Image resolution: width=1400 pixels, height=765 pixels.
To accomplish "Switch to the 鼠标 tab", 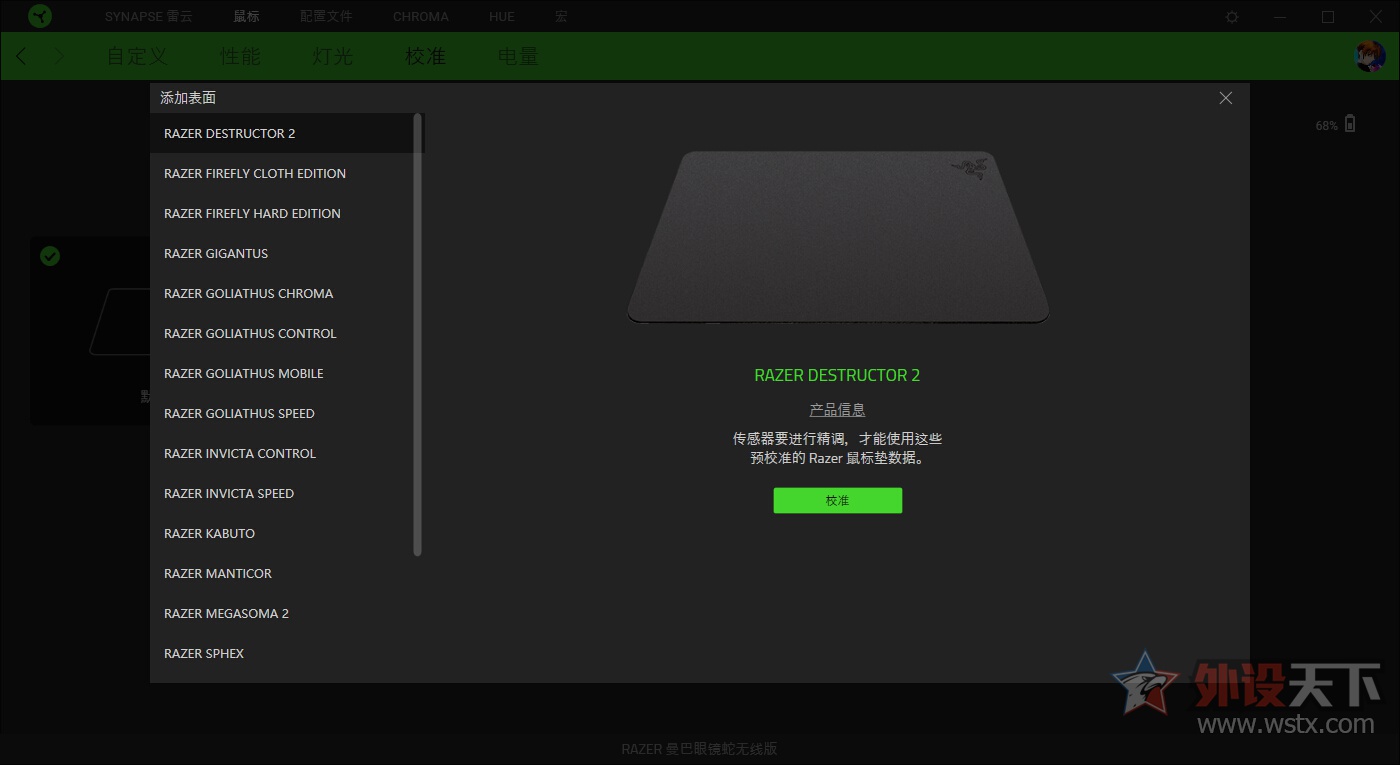I will [246, 17].
